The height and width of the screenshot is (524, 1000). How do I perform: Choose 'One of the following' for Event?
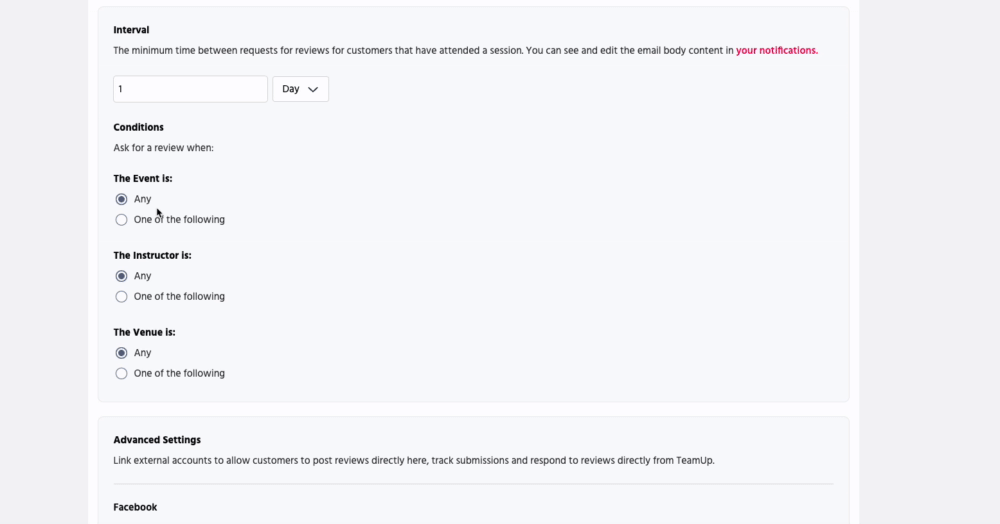tap(122, 220)
